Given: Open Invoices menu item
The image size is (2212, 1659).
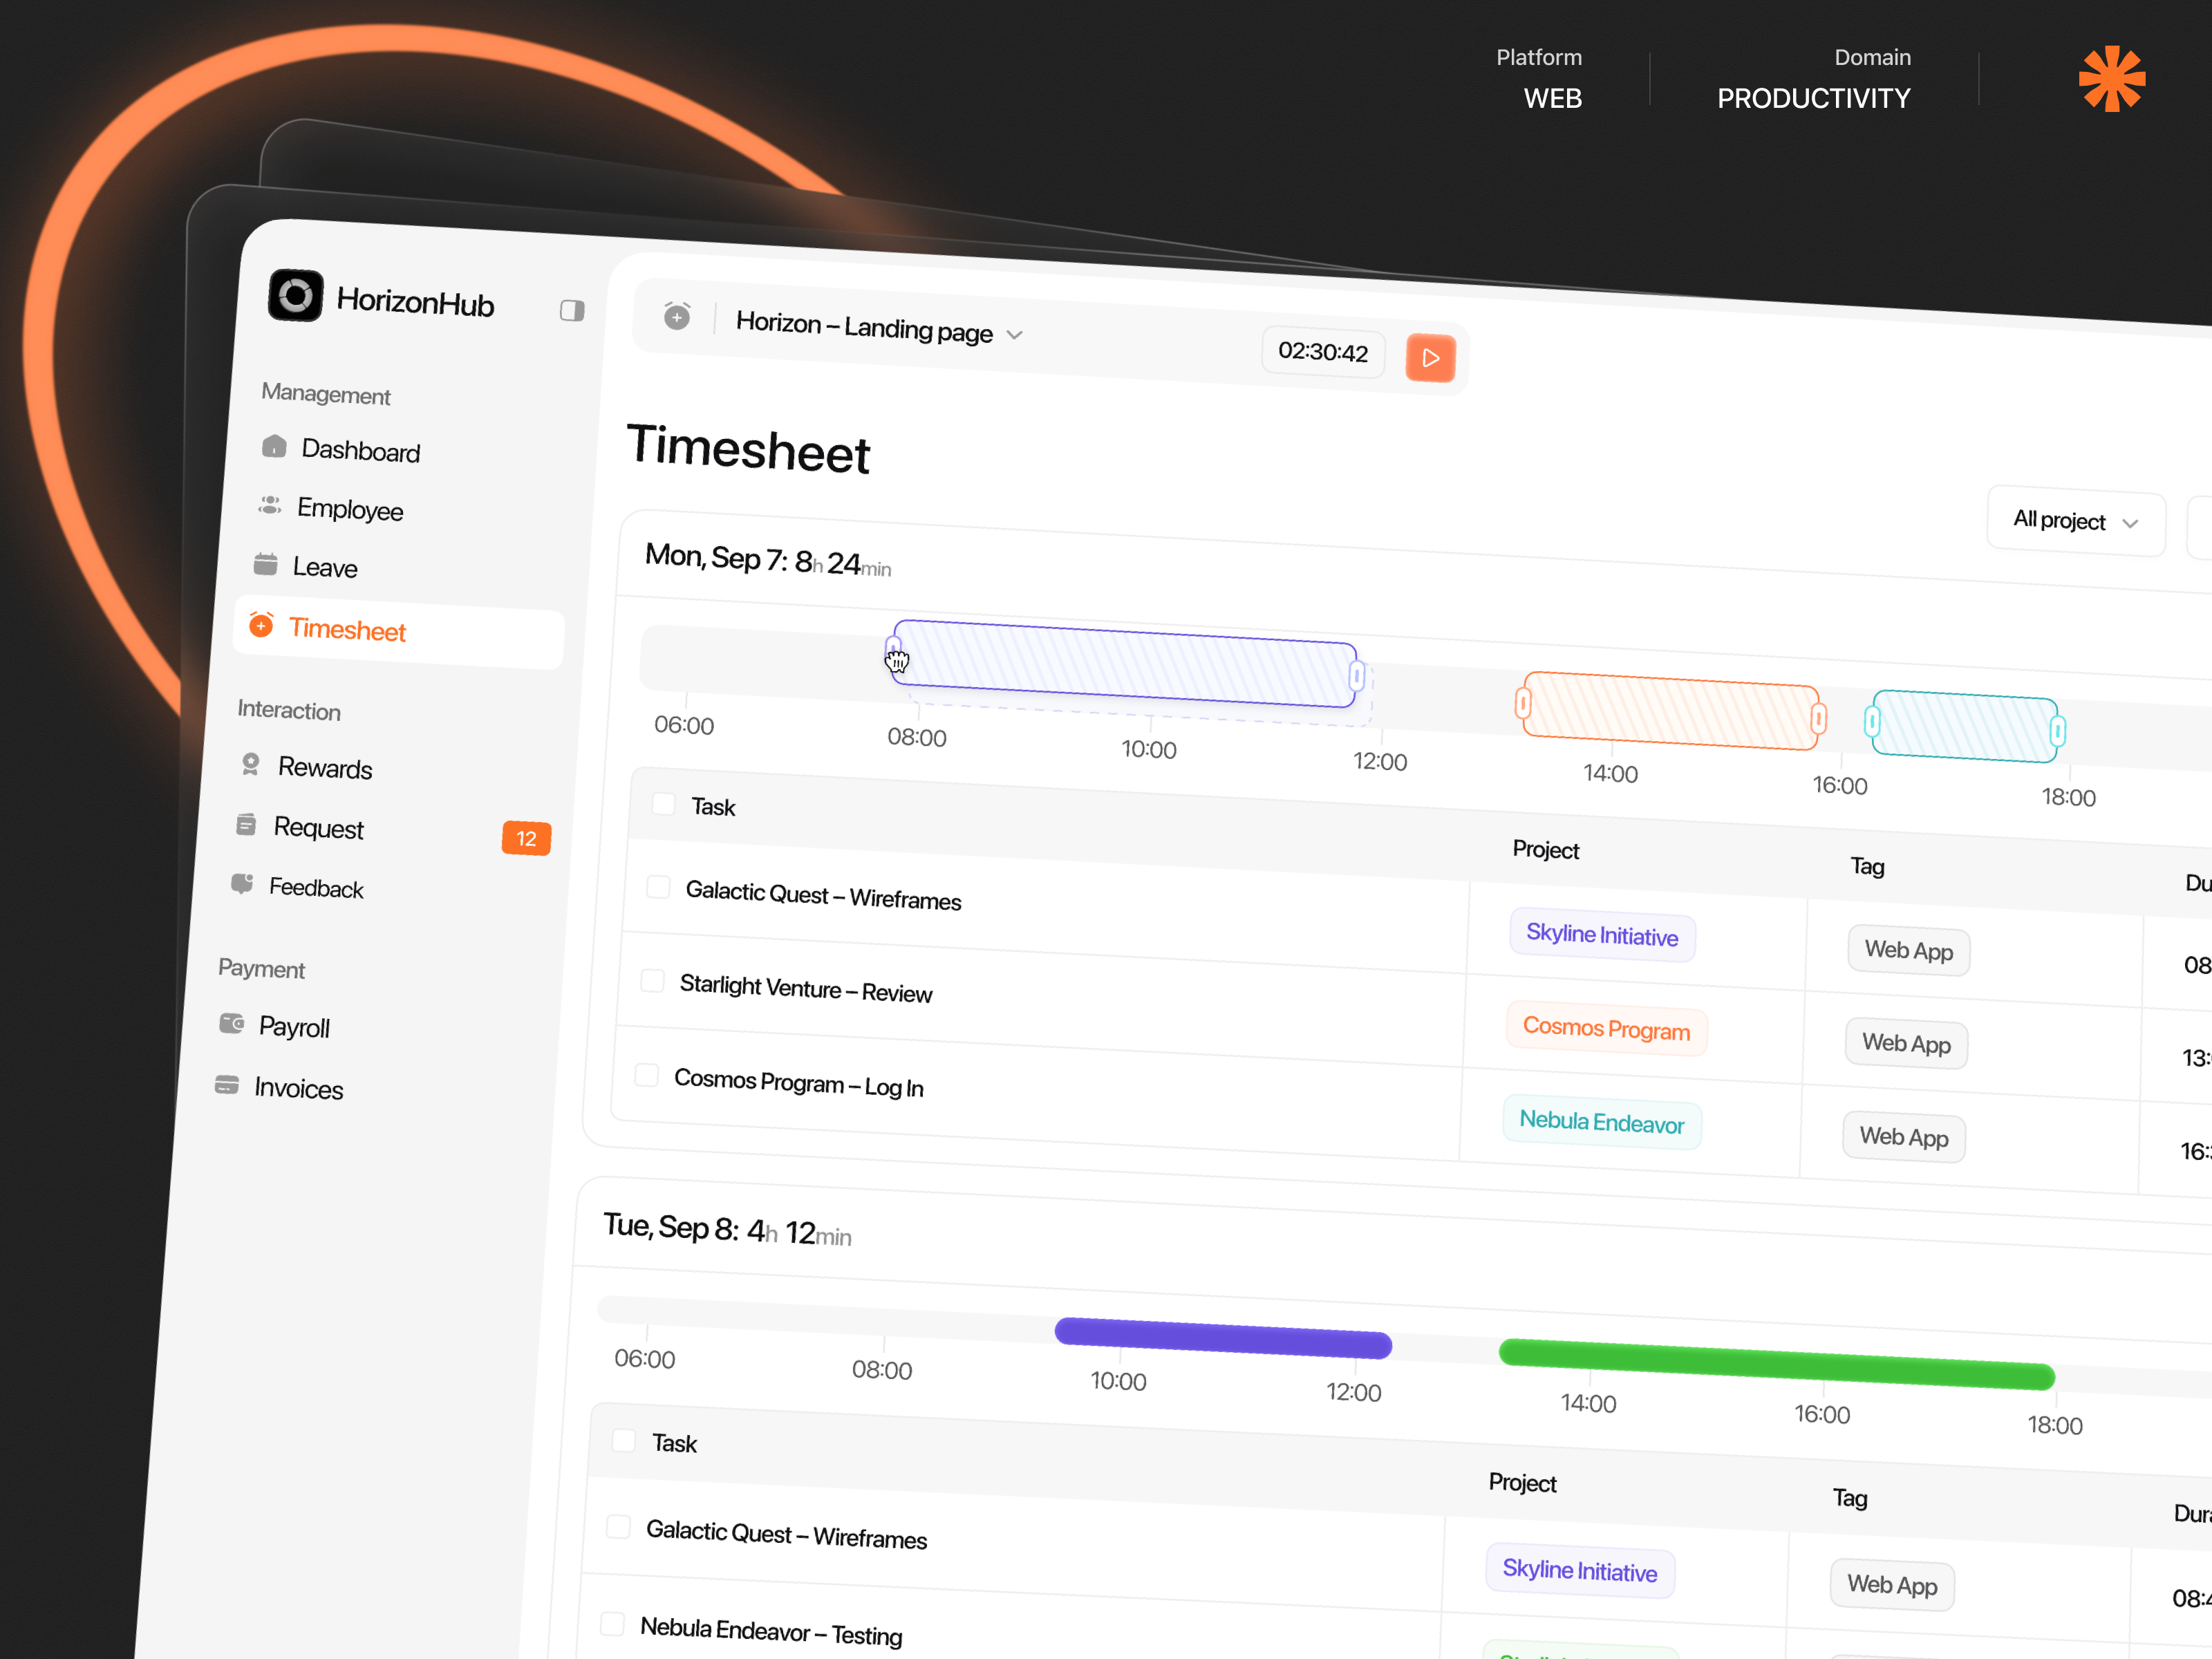Looking at the screenshot, I should click(x=298, y=1088).
